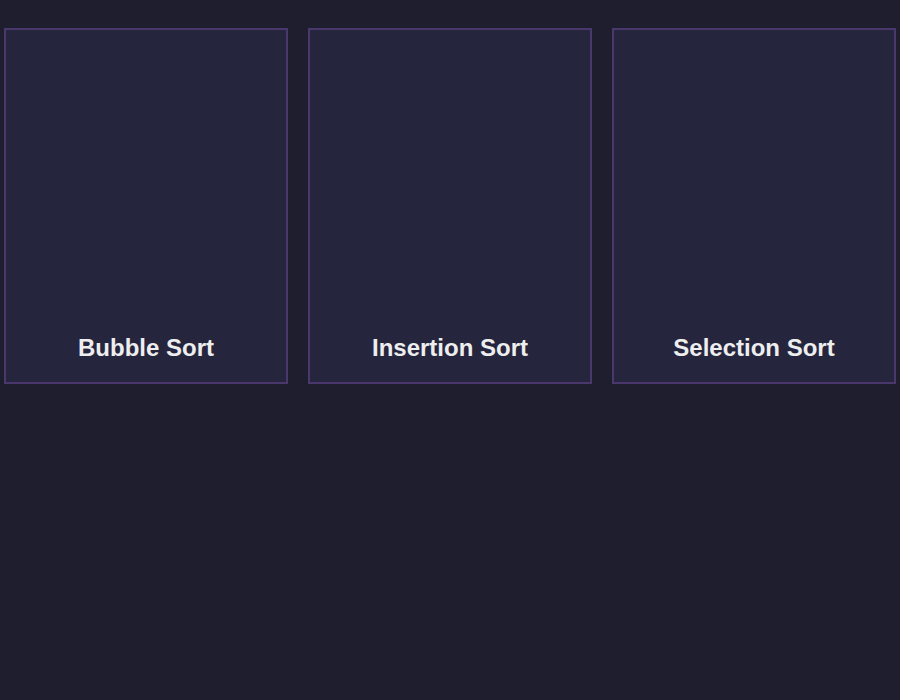Viewport: 900px width, 700px height.
Task: Click the Selection Sort title text
Action: click(754, 348)
